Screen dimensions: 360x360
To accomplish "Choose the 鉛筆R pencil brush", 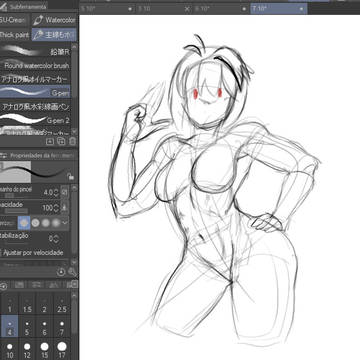I will pyautogui.click(x=35, y=51).
